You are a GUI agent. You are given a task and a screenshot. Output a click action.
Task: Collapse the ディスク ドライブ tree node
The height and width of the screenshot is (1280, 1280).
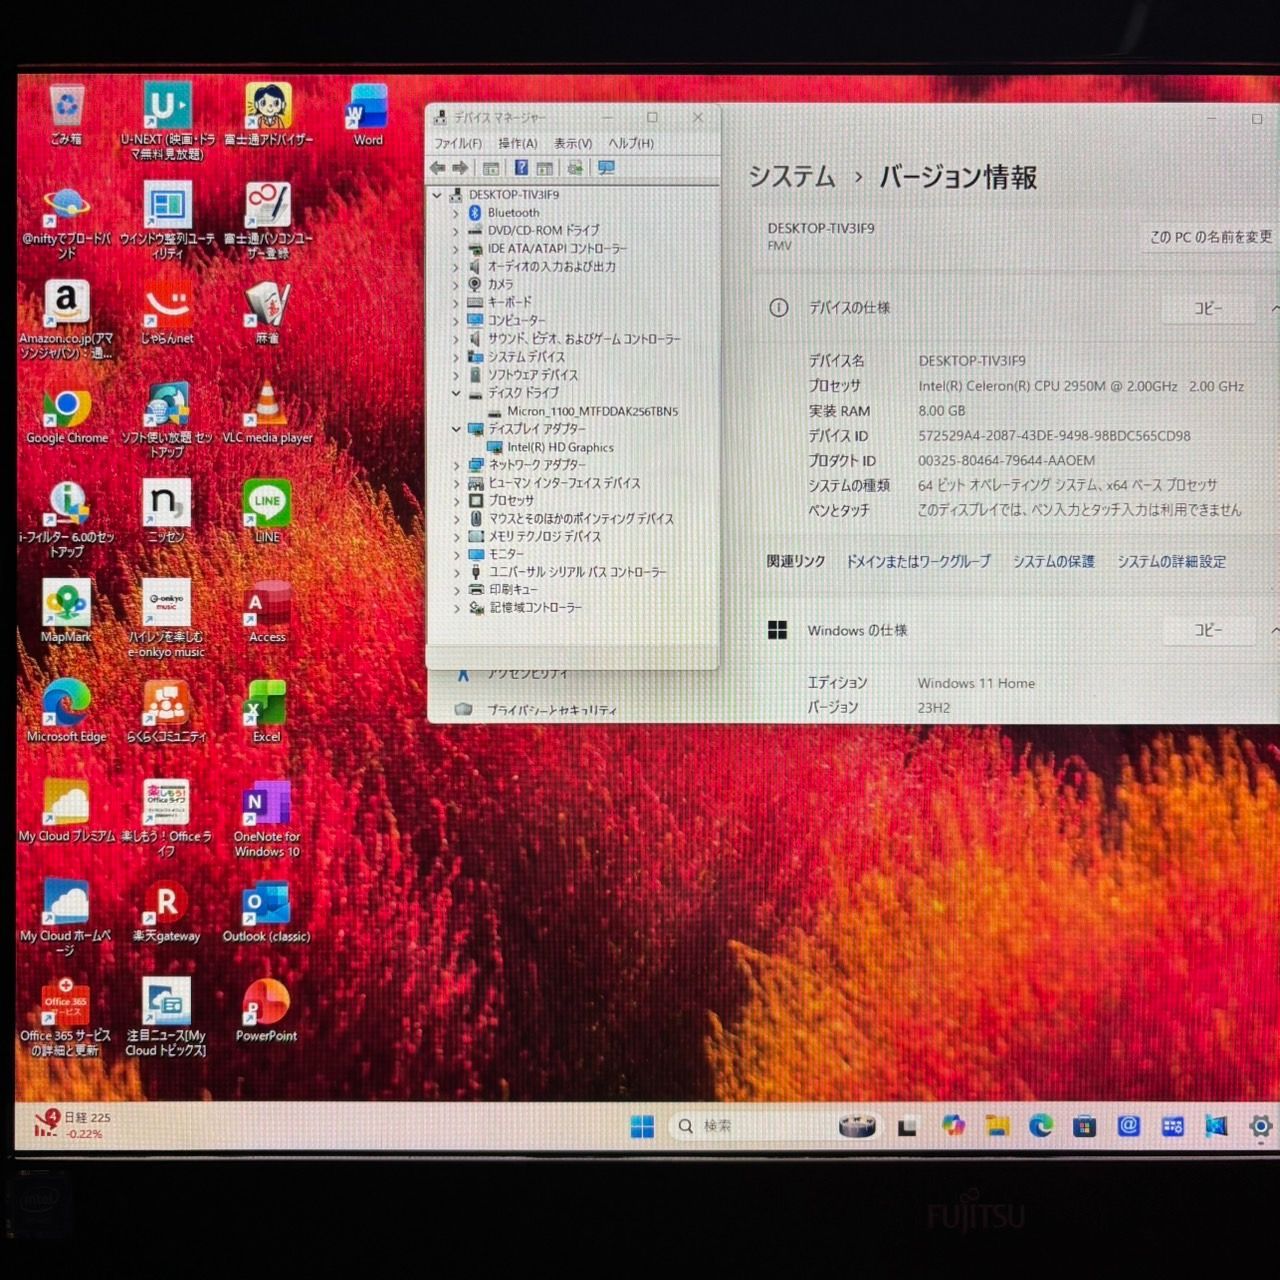click(x=456, y=393)
